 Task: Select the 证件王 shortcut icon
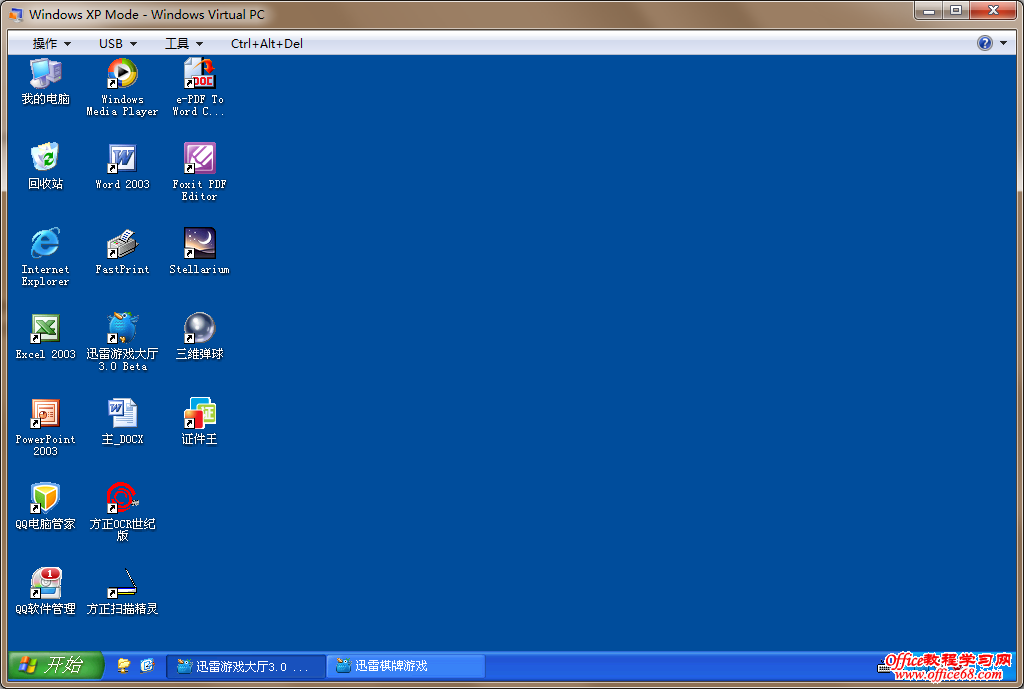click(199, 421)
